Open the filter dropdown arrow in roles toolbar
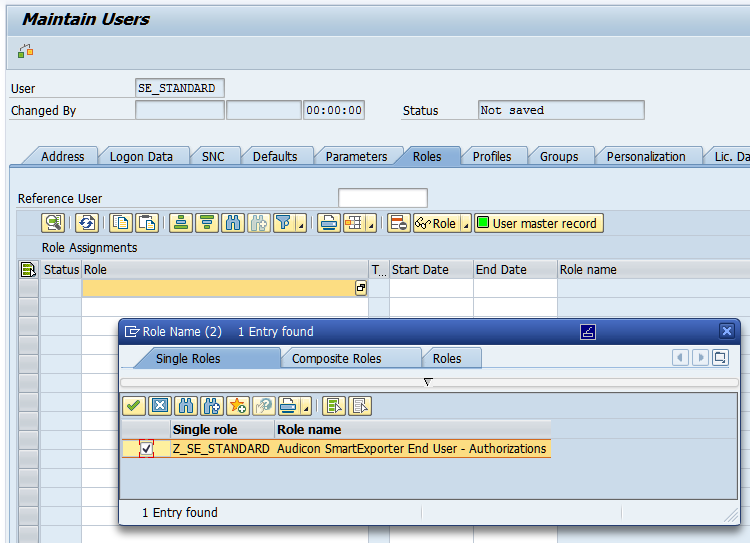The width and height of the screenshot is (750, 543). [x=301, y=226]
